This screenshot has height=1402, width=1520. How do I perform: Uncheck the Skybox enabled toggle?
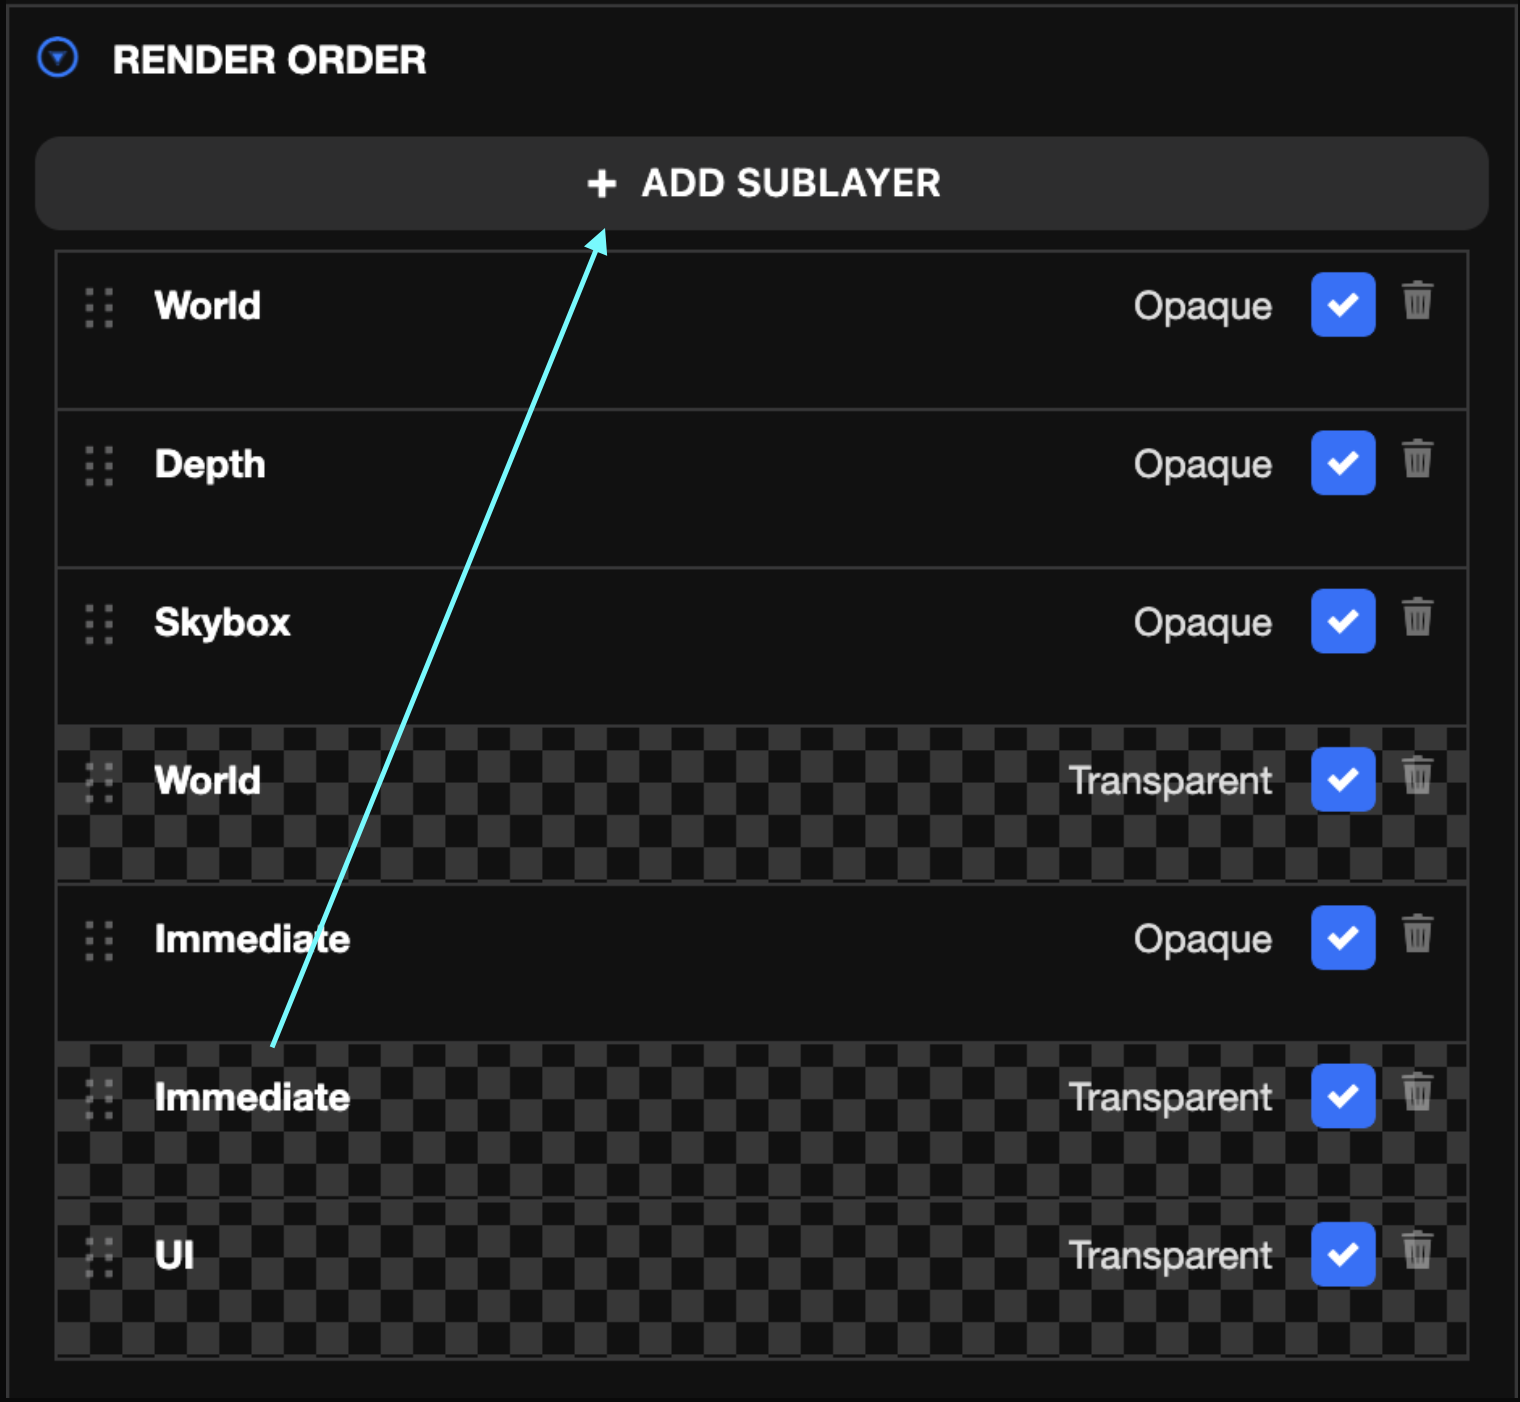pyautogui.click(x=1343, y=621)
